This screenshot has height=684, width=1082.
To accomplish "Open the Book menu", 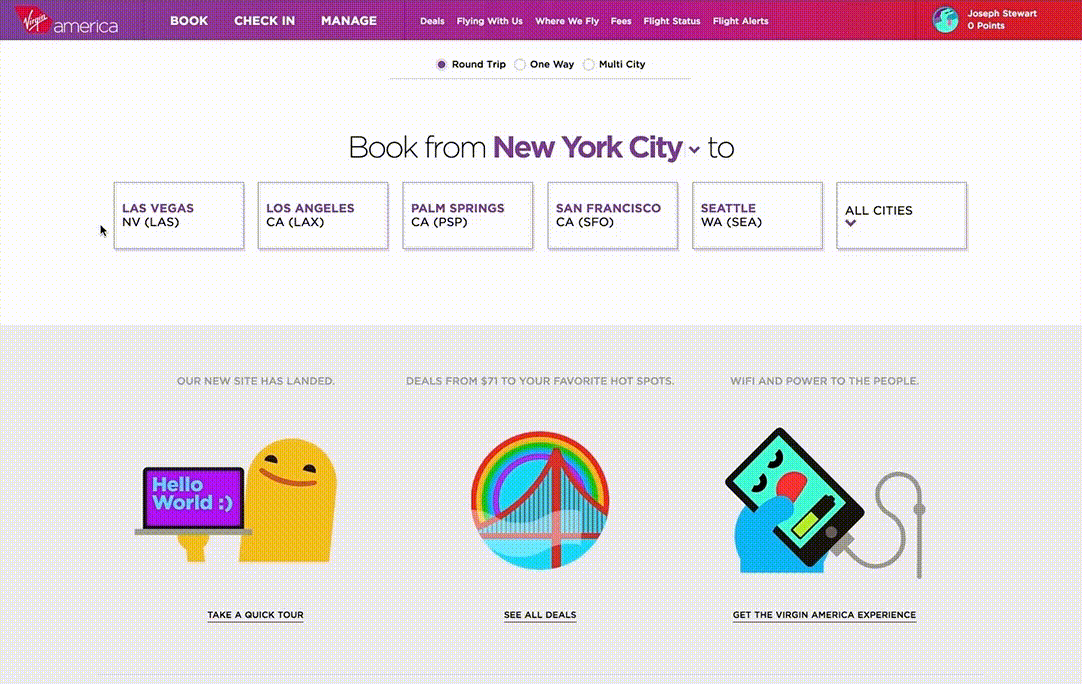I will (189, 21).
